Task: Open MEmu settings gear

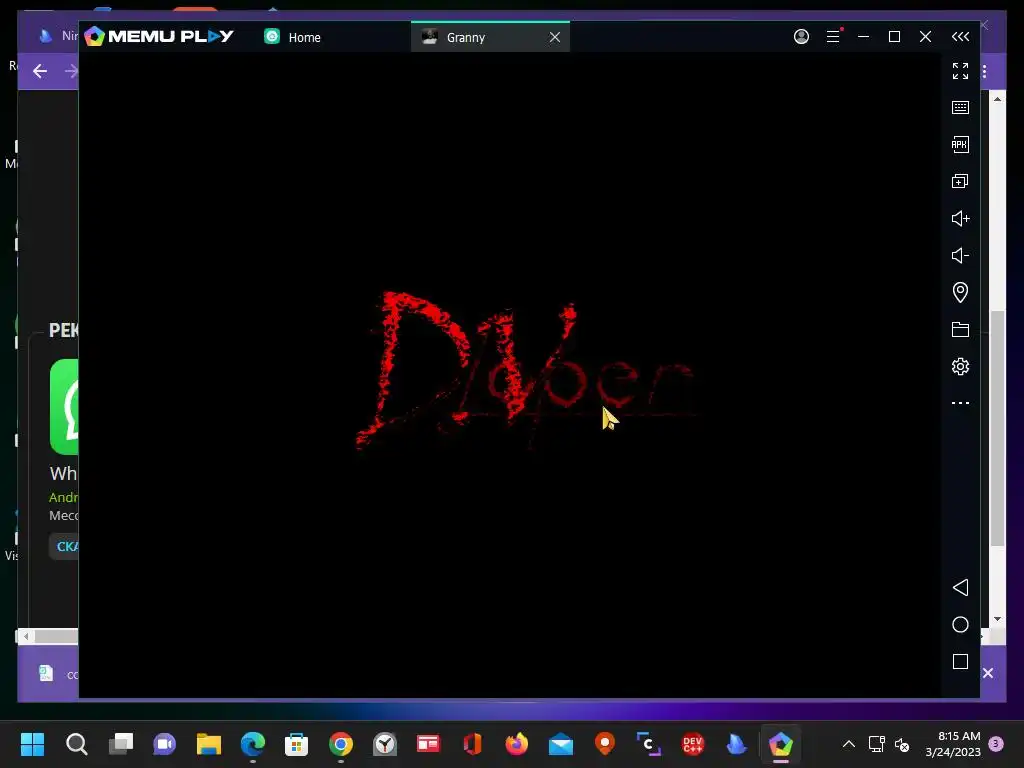Action: pyautogui.click(x=960, y=366)
